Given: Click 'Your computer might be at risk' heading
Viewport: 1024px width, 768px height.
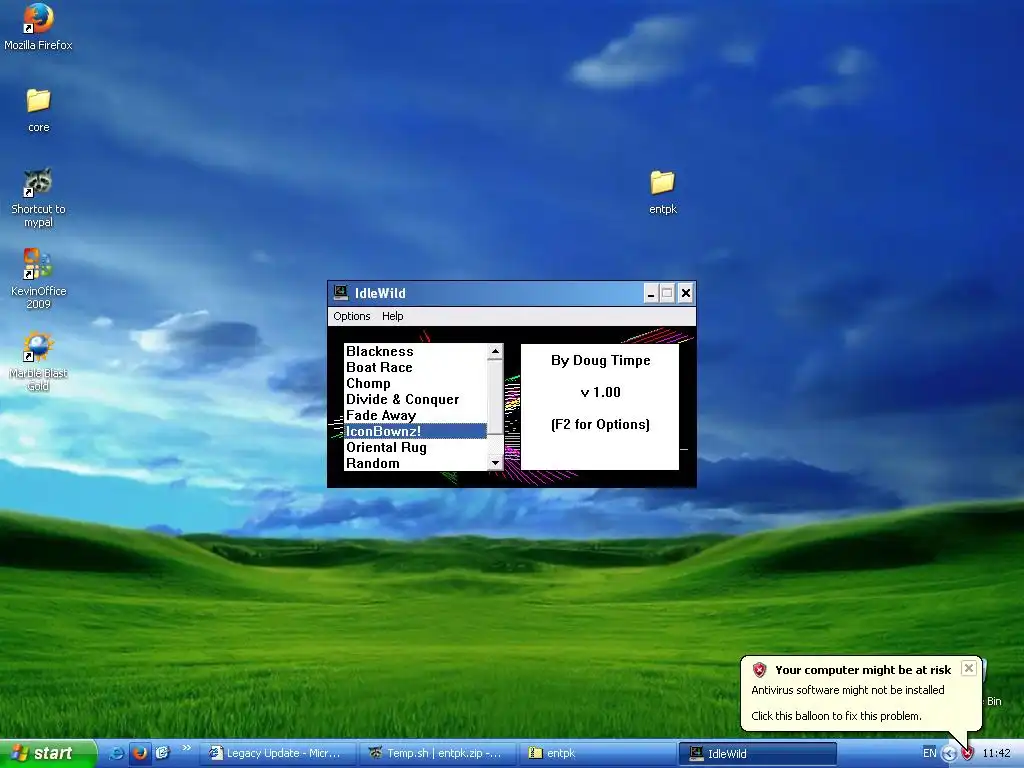Looking at the screenshot, I should [863, 670].
